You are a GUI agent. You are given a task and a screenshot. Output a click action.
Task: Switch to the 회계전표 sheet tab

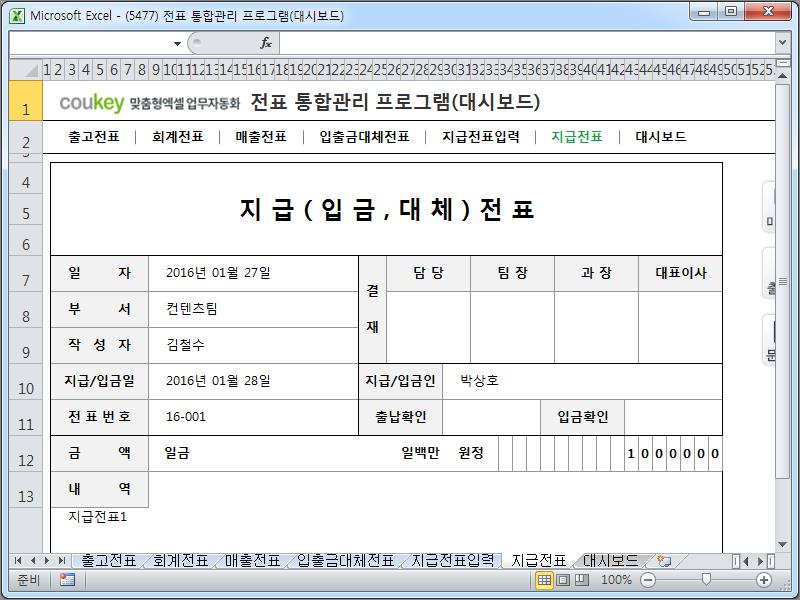click(181, 561)
